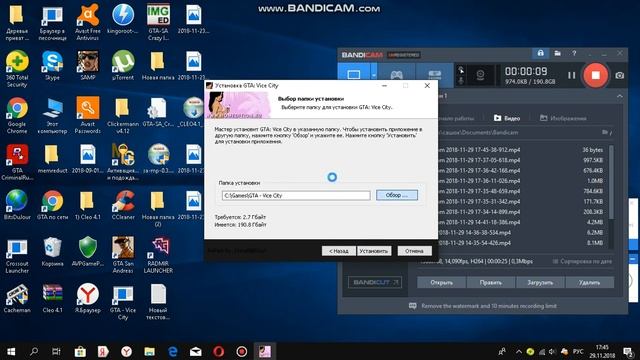Click the Bandicam lock icon
640x360 pixels.
click(x=540, y=53)
